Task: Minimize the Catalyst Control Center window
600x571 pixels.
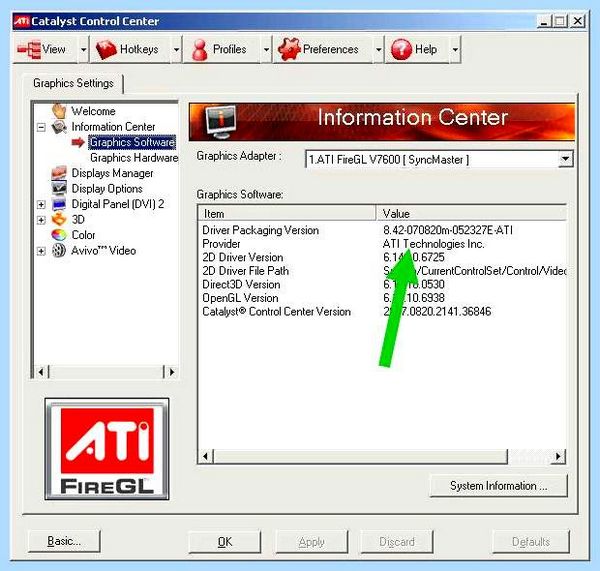Action: (x=545, y=21)
